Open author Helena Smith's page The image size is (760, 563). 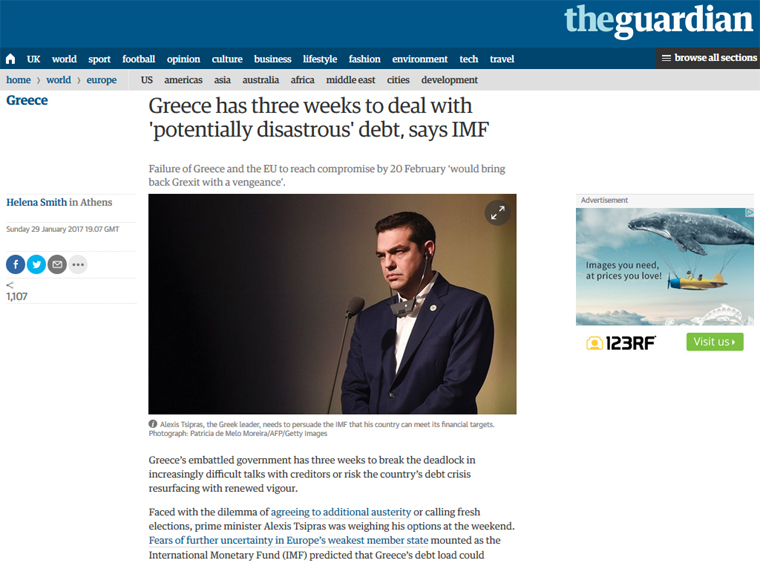pos(36,202)
